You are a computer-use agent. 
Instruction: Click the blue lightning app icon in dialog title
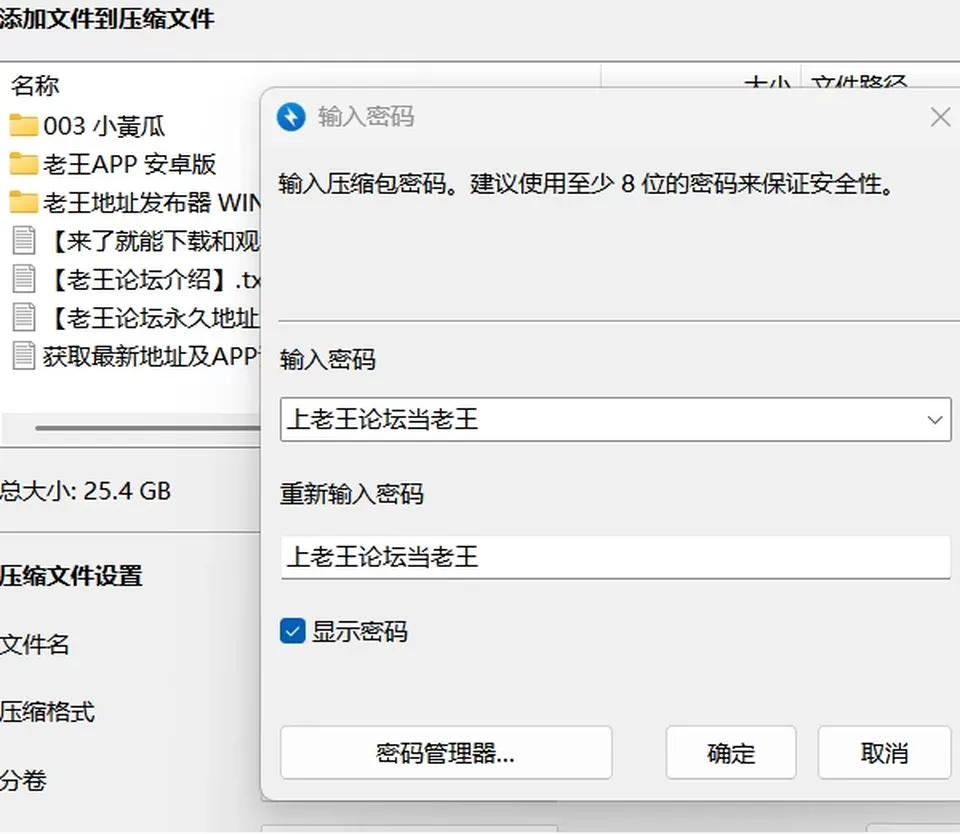tap(291, 117)
